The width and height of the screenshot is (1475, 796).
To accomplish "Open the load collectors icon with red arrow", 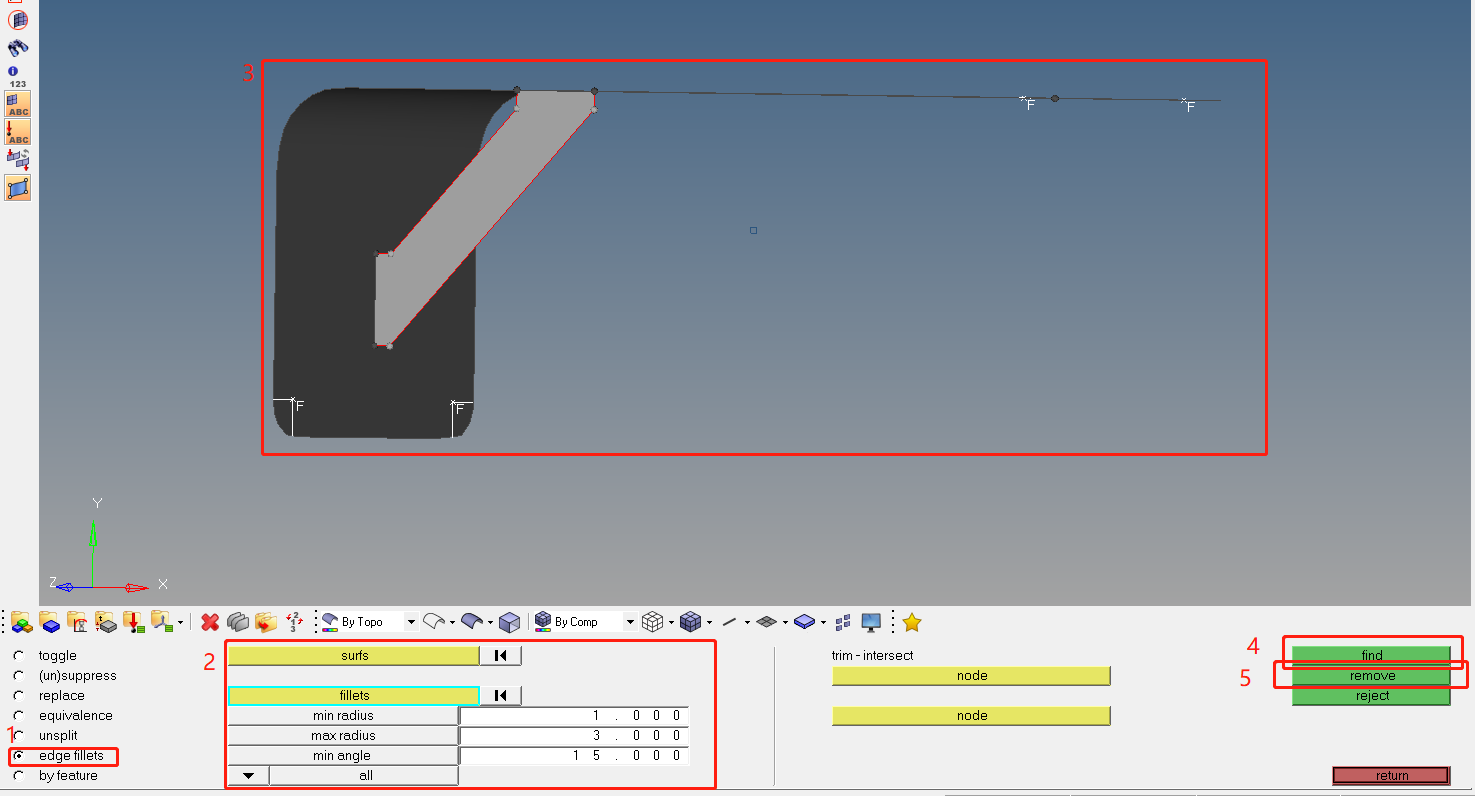I will pyautogui.click(x=134, y=622).
